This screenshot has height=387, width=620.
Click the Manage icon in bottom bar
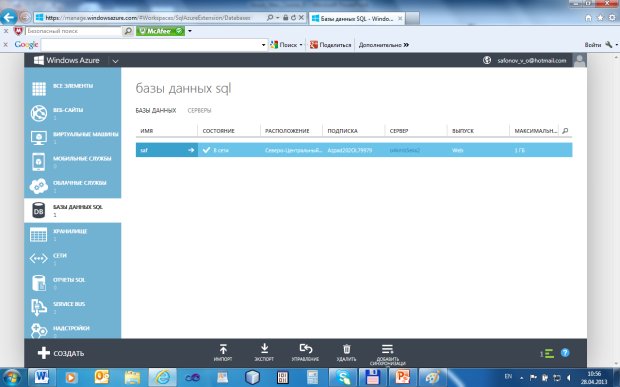306,349
